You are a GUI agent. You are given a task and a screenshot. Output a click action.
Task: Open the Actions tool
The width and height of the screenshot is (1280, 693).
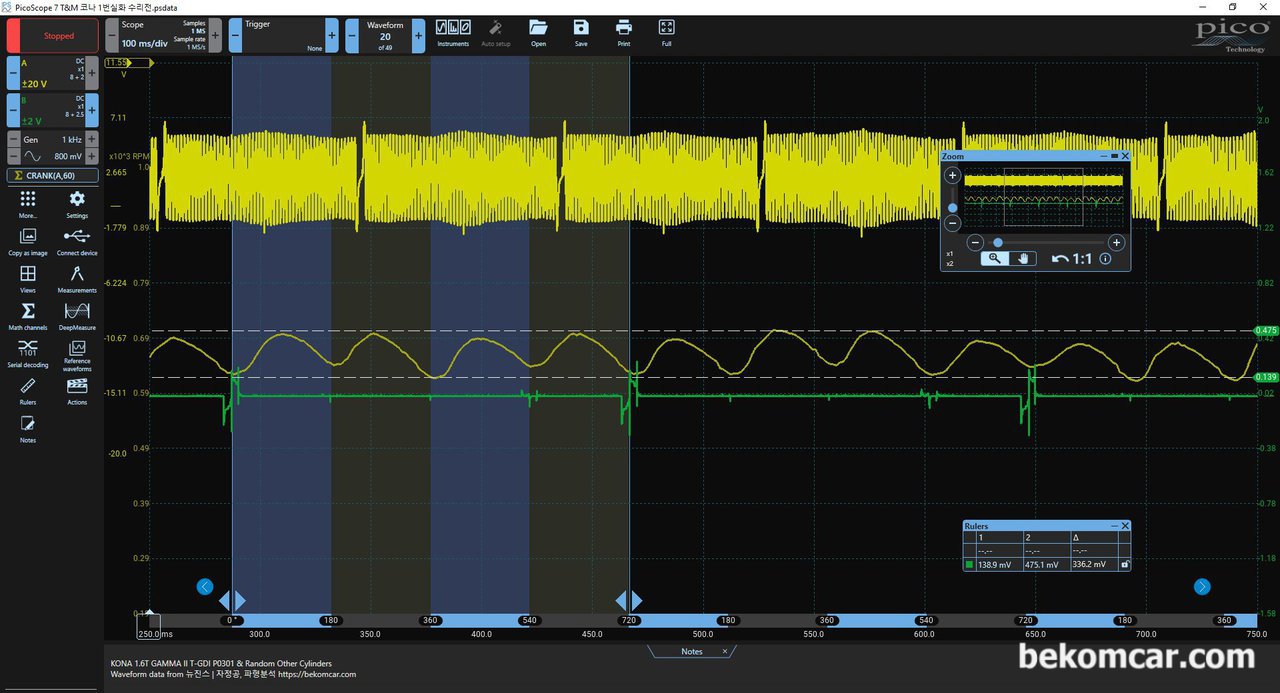click(x=77, y=391)
